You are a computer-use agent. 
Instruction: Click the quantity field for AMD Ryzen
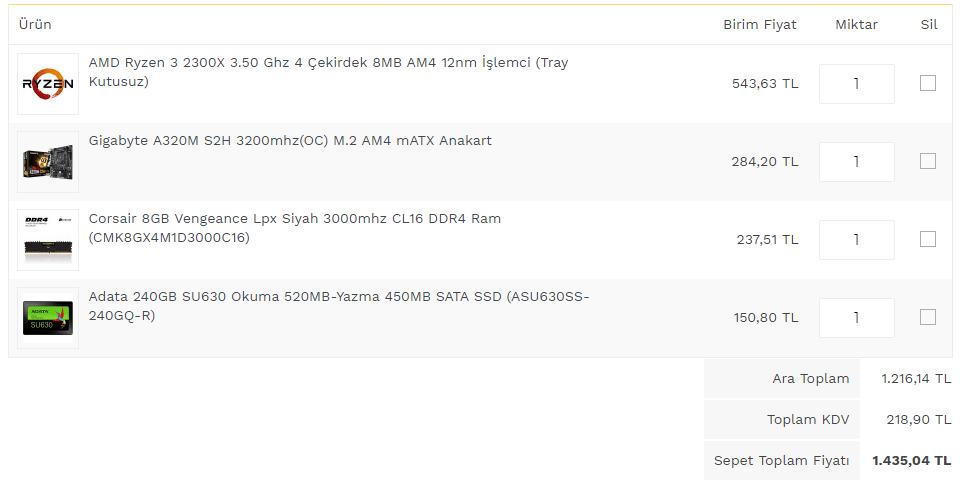(856, 84)
